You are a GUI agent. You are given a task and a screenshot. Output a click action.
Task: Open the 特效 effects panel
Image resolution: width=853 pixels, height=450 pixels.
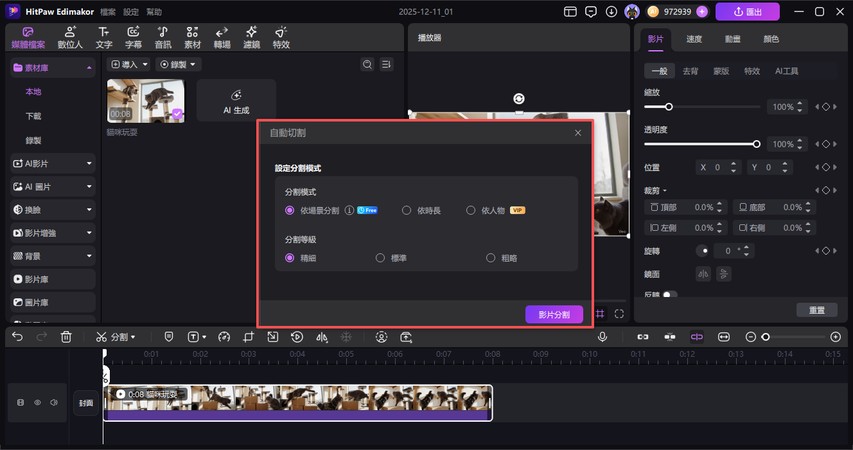point(281,38)
